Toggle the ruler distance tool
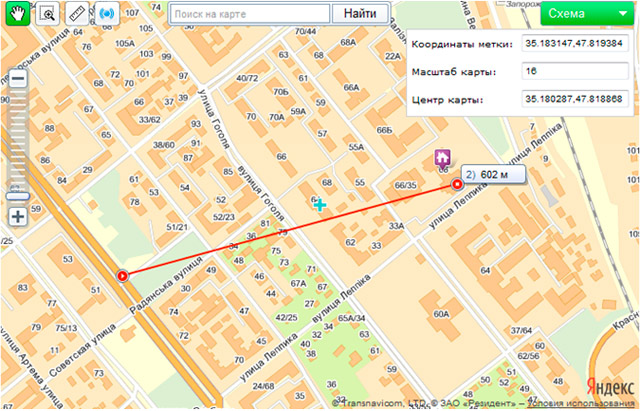Viewport: 640px width, 411px height. [77, 13]
